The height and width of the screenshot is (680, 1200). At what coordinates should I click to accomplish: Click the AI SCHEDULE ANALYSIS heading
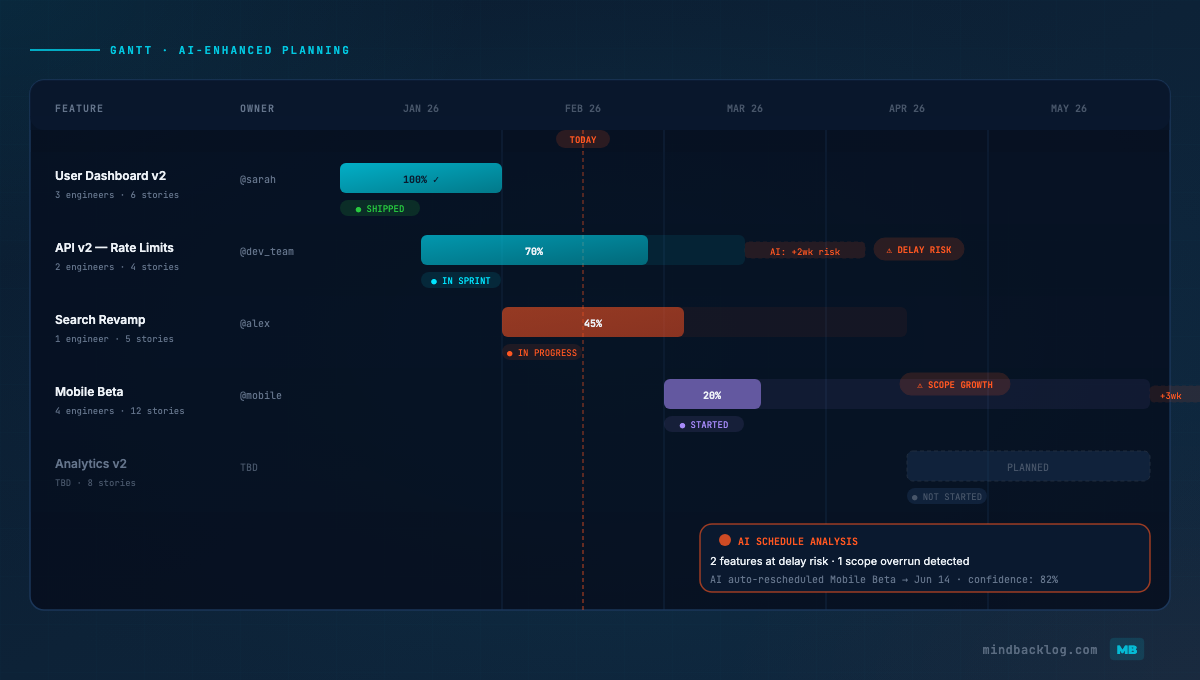tap(798, 542)
